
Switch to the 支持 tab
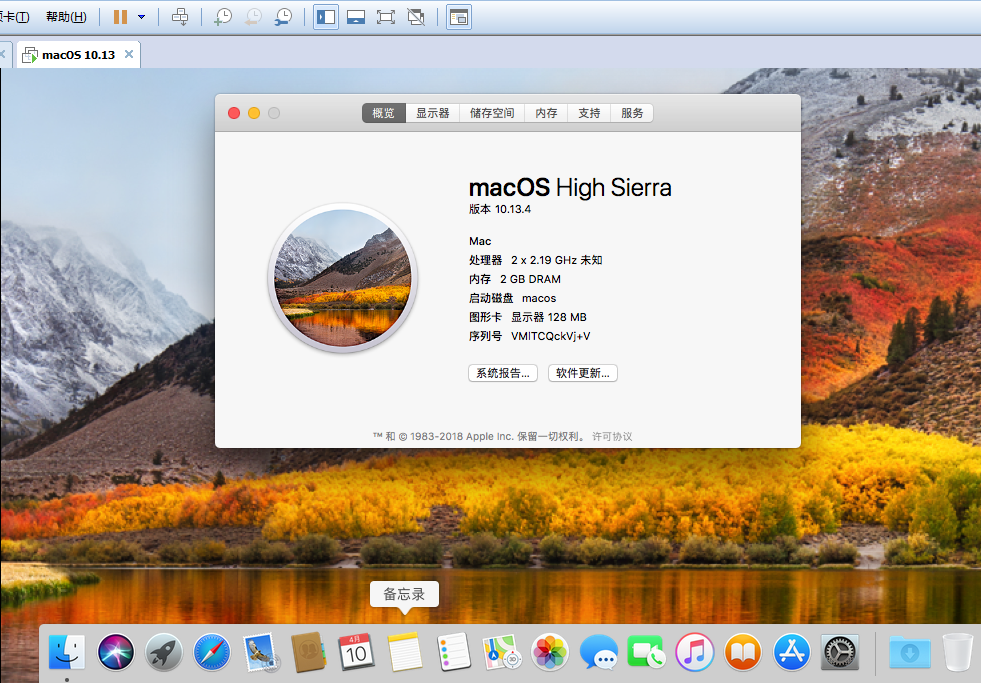(x=589, y=113)
